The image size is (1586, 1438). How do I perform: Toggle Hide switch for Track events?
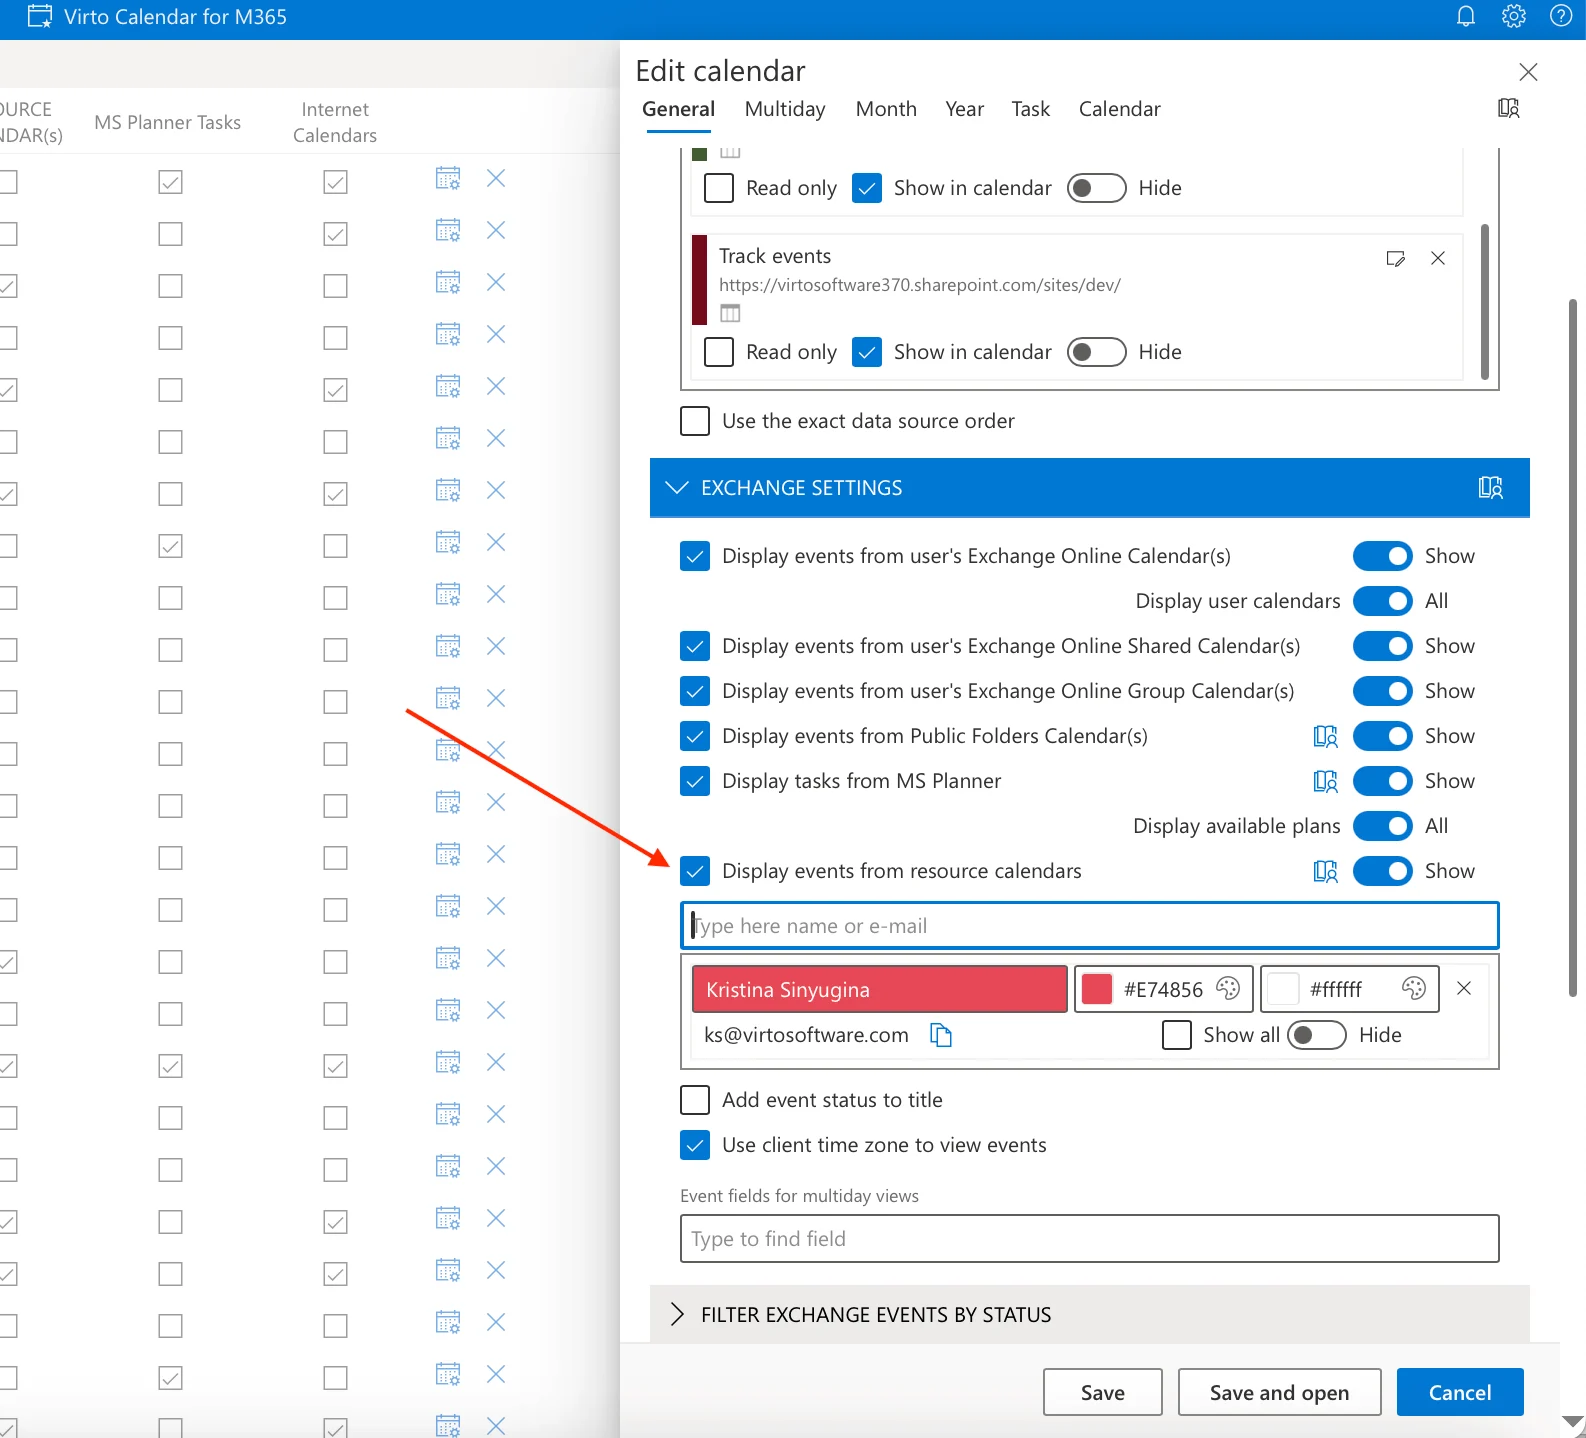(x=1097, y=352)
